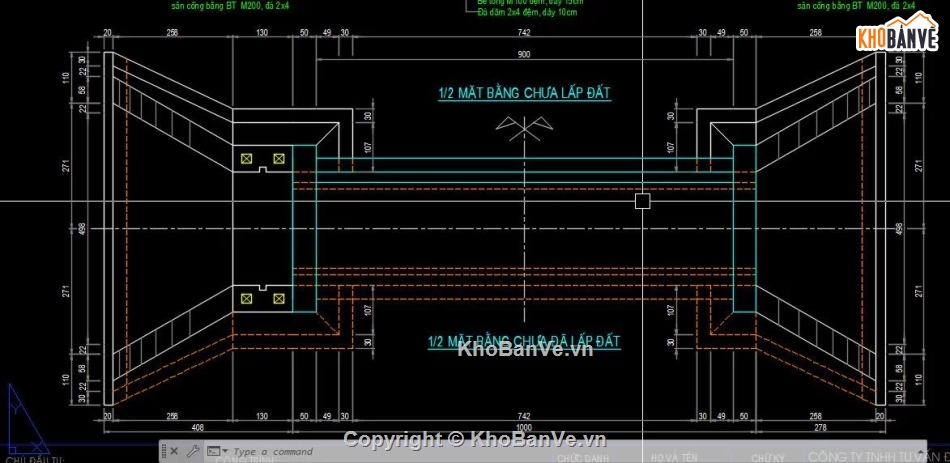This screenshot has width=950, height=463.
Task: Close the command line window
Action: coord(174,451)
